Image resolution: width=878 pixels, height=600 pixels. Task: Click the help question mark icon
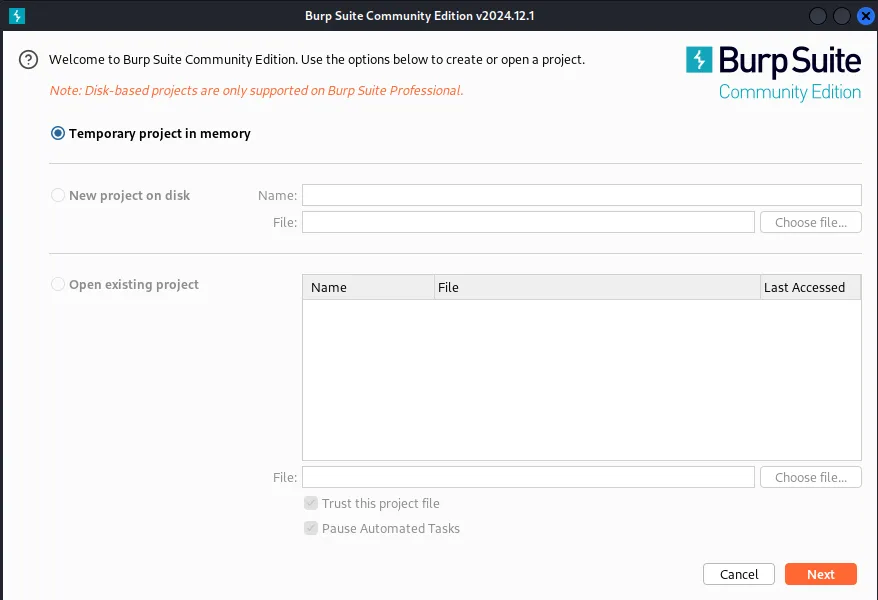coord(28,59)
